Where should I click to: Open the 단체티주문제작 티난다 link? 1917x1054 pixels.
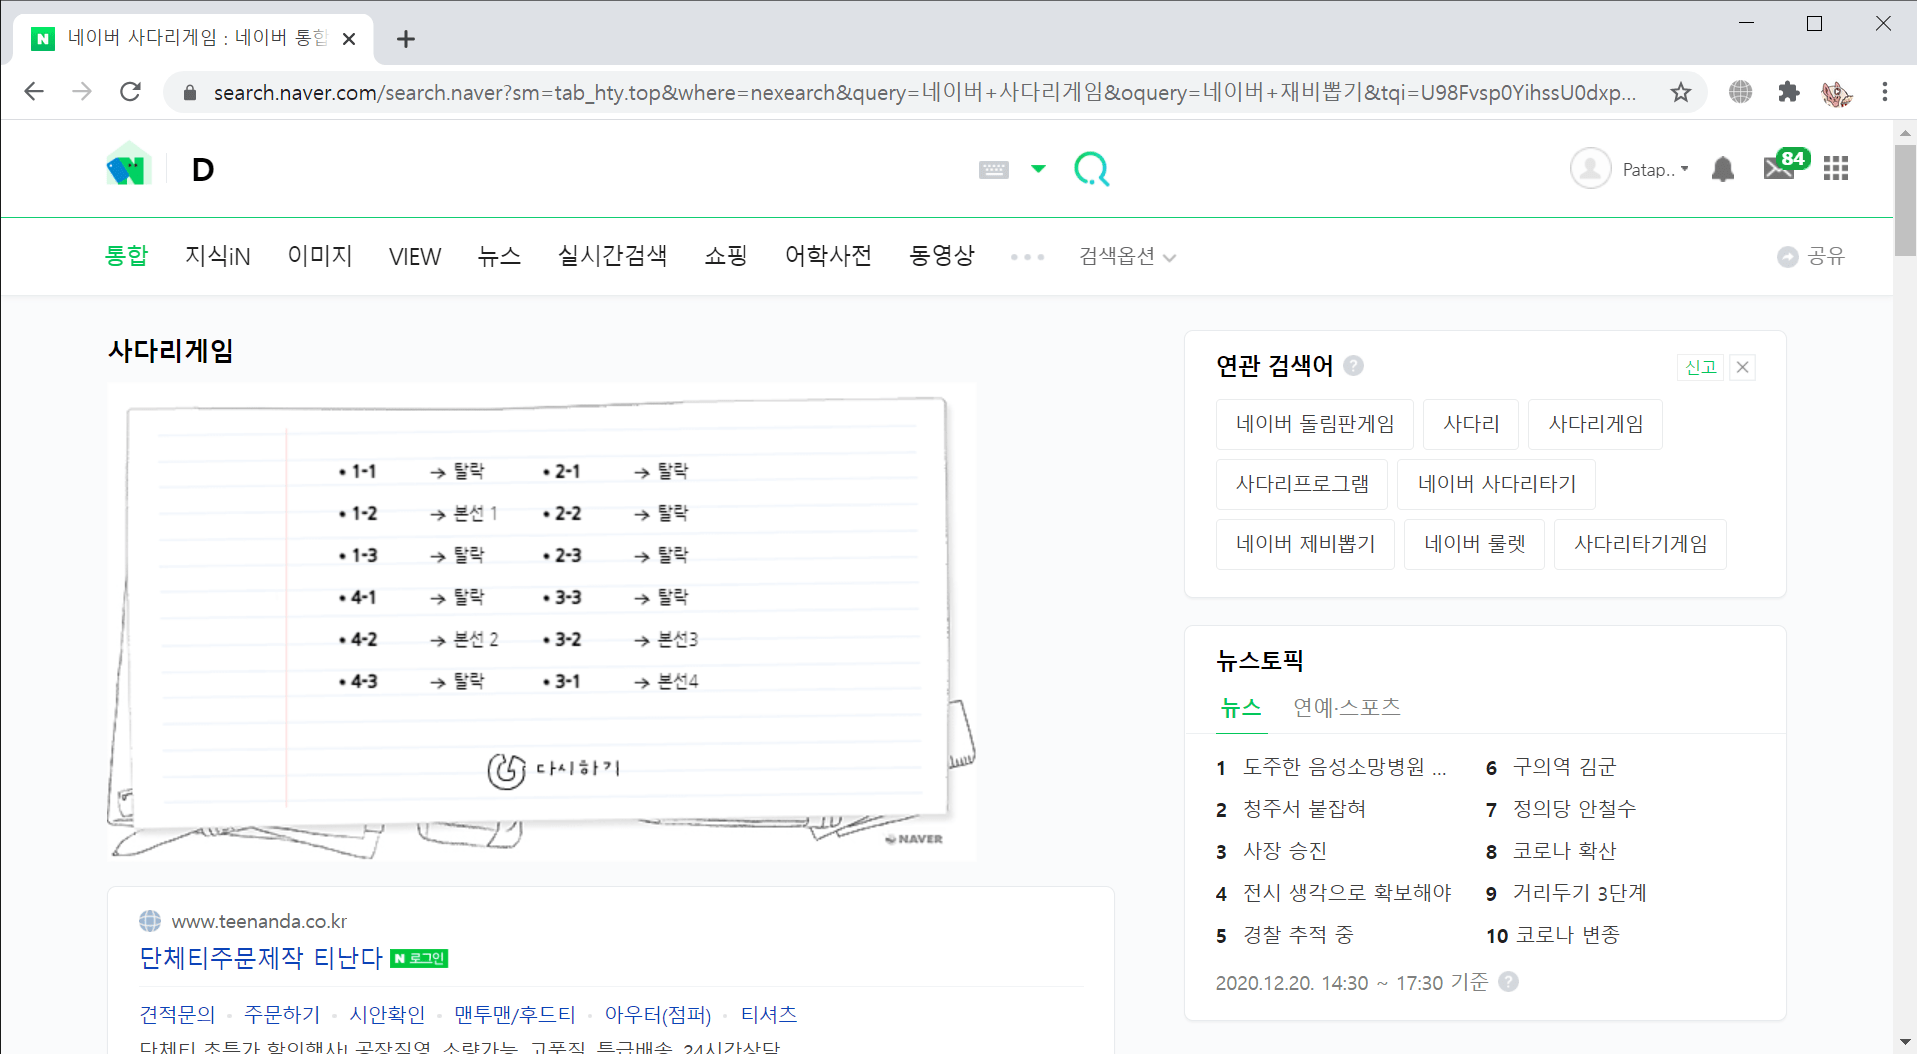(261, 958)
